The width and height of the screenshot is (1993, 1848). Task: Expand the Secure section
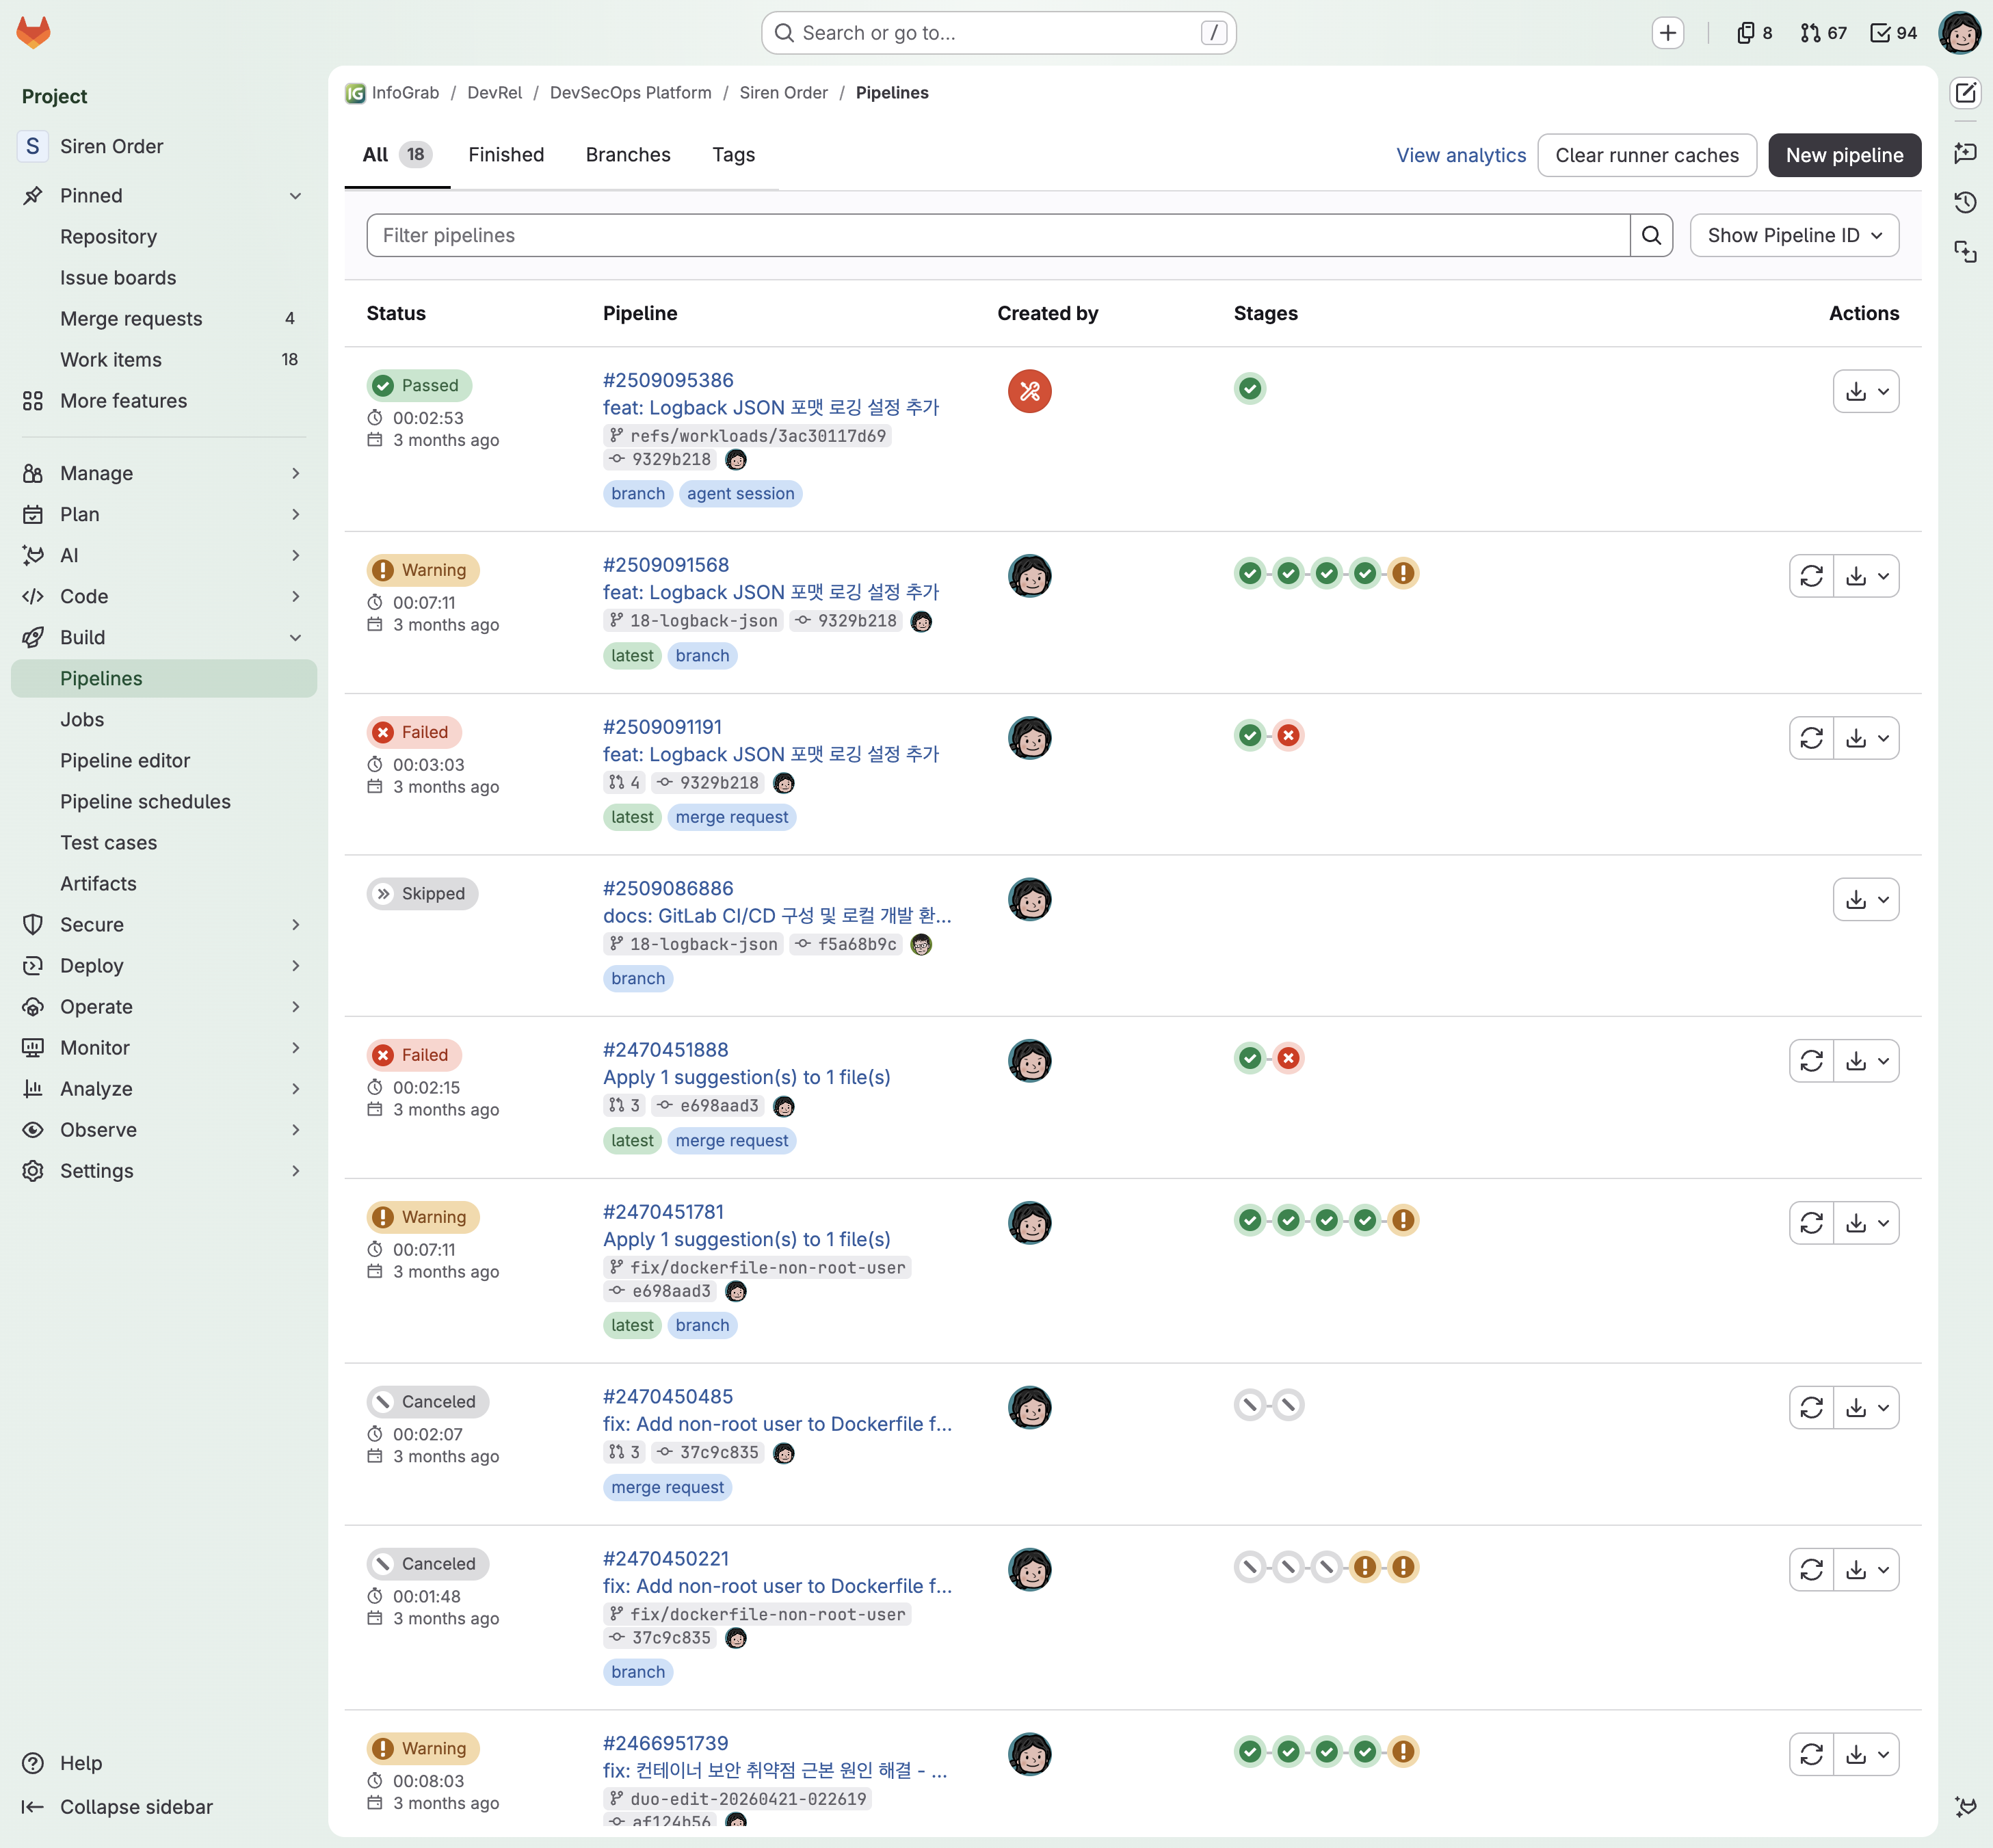coord(164,925)
